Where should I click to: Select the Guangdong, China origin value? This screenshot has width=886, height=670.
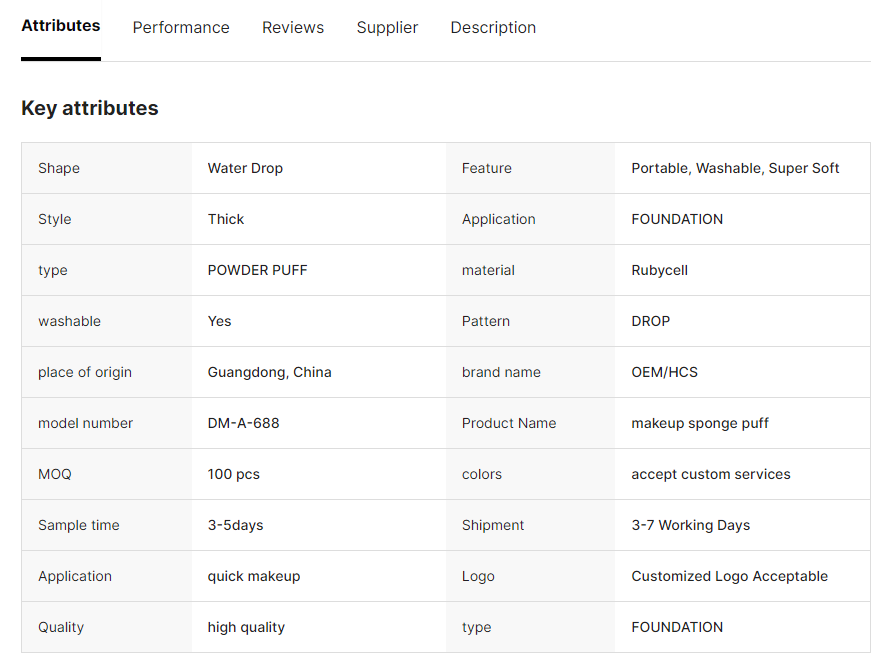click(x=269, y=372)
